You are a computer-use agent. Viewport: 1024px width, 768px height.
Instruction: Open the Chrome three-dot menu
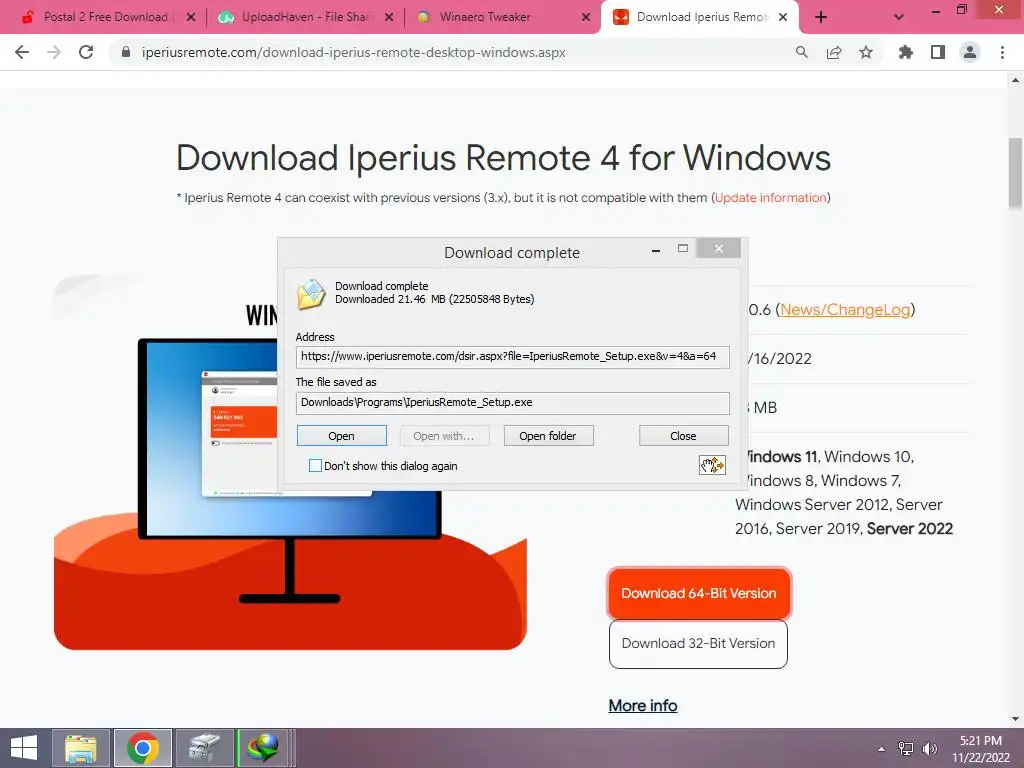coord(1002,52)
